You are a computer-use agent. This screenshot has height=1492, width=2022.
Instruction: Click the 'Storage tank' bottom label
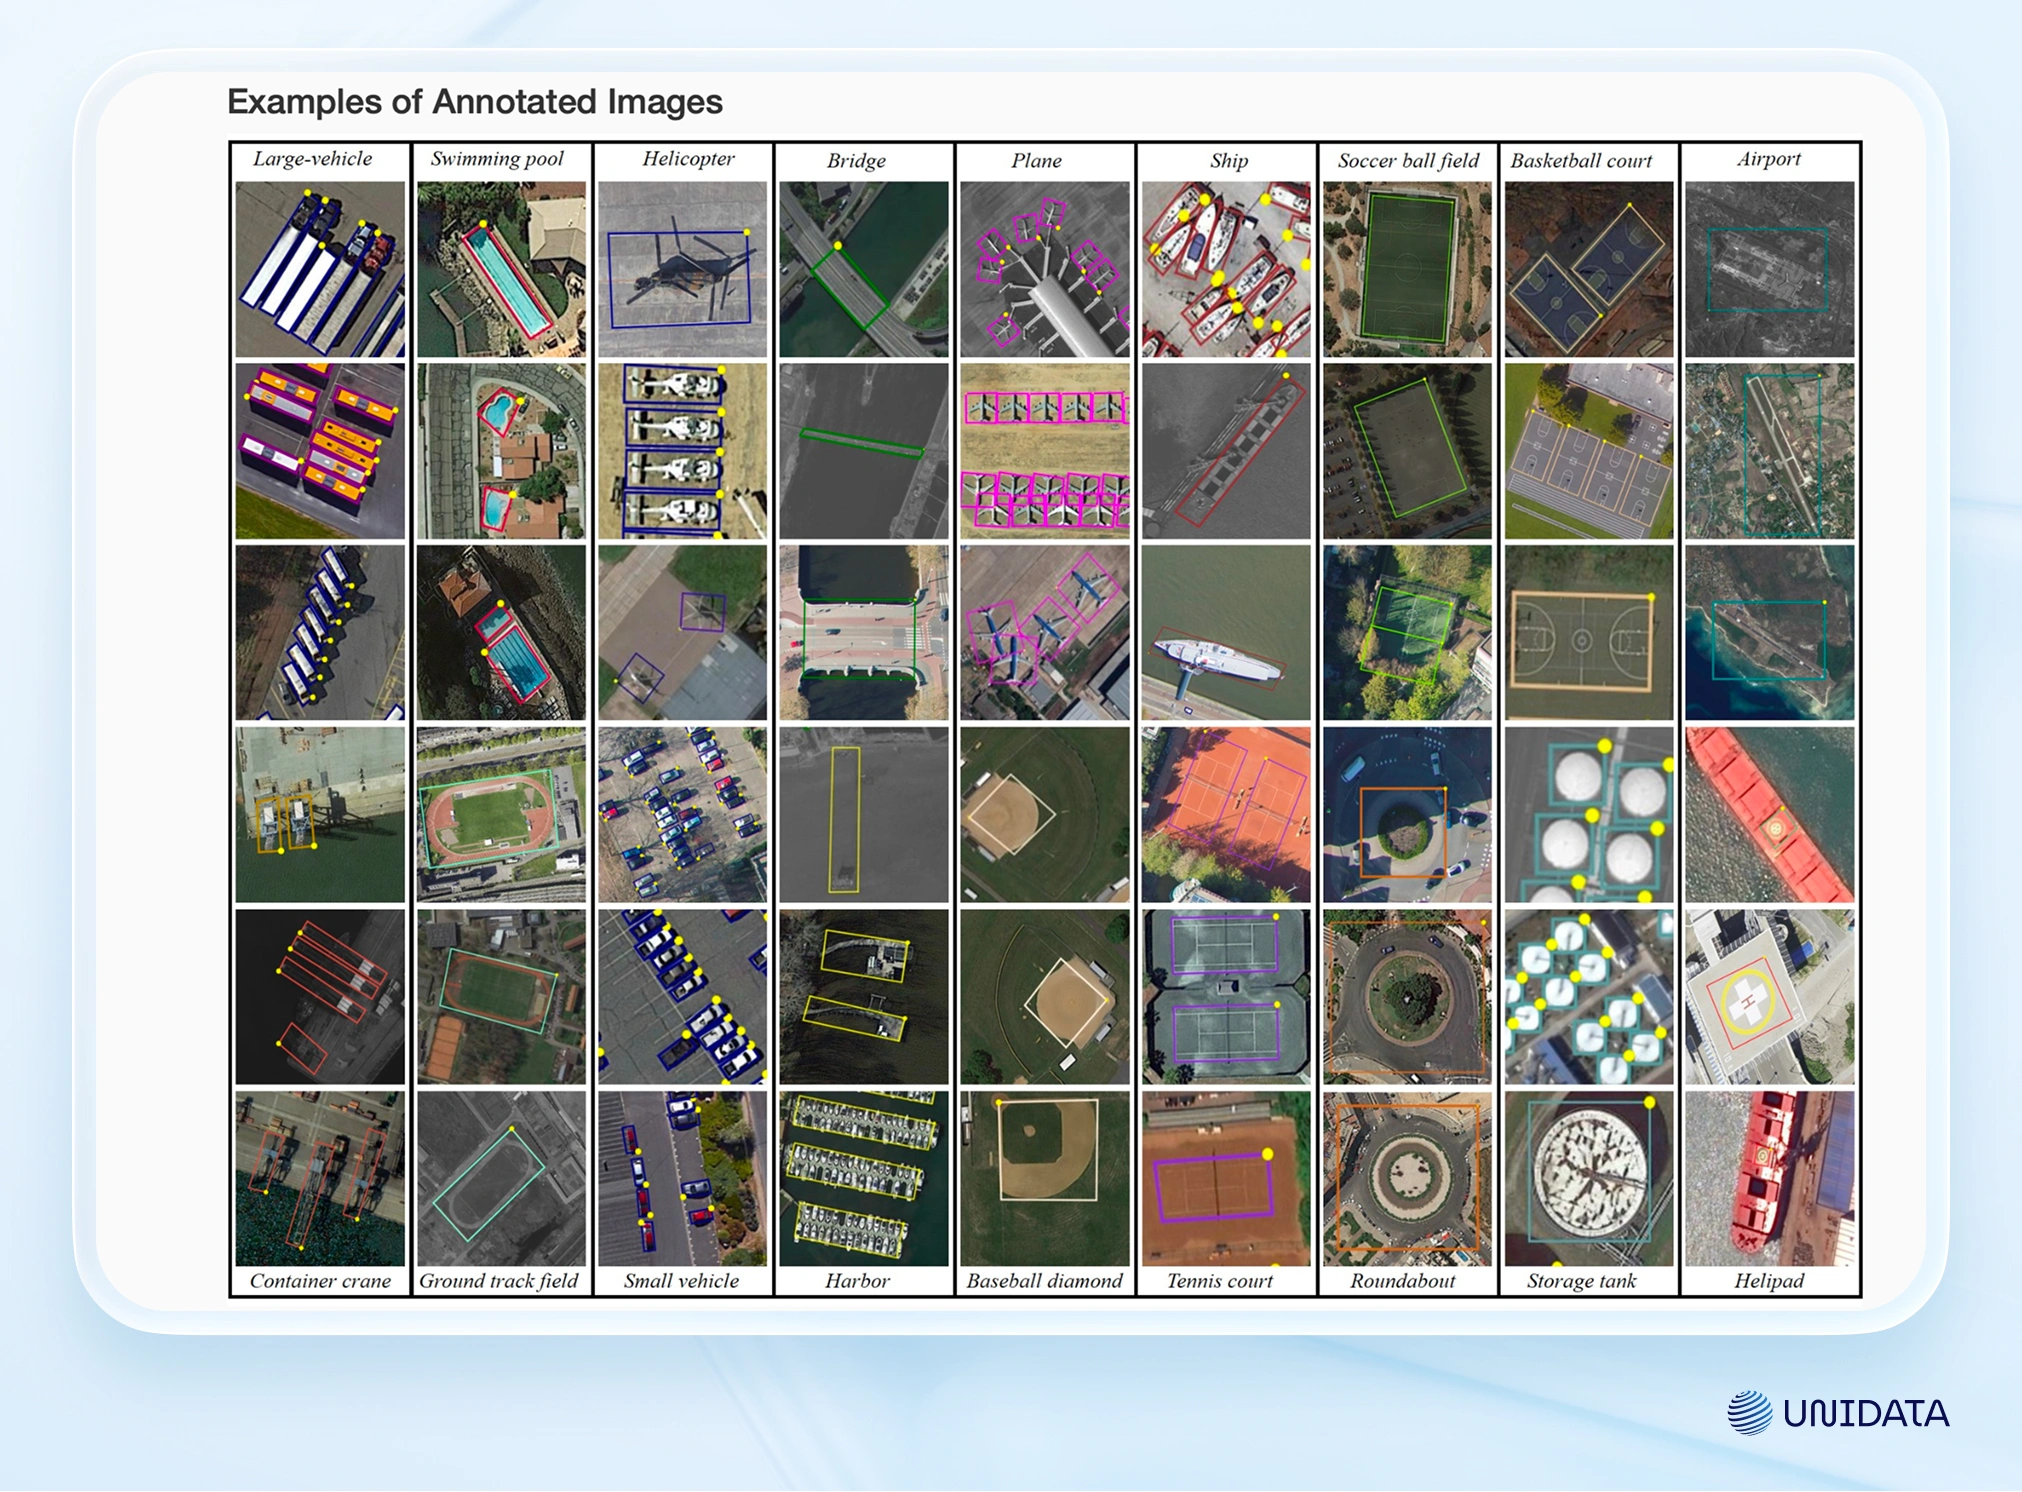click(x=1581, y=1281)
